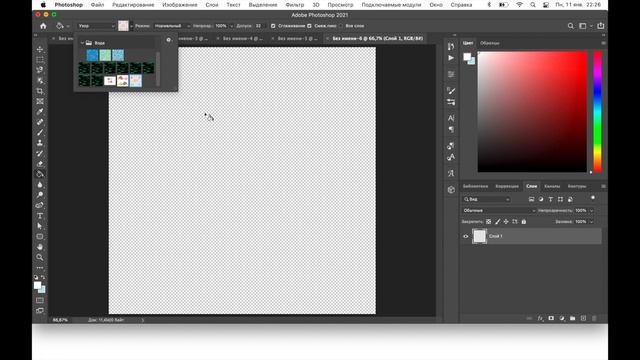Click the color field picker
This screenshot has height=360, width=640.
[x=532, y=112]
